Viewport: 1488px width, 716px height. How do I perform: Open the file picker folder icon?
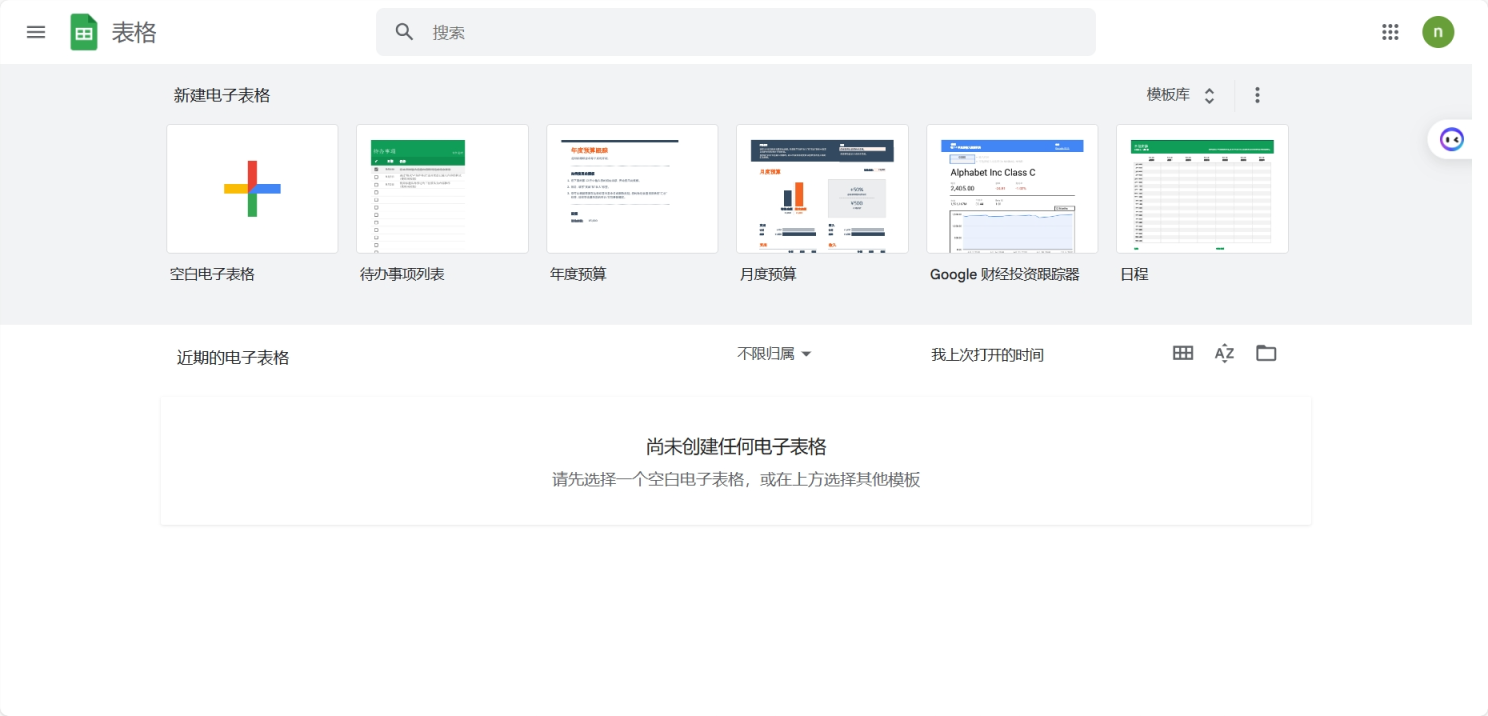(x=1265, y=353)
